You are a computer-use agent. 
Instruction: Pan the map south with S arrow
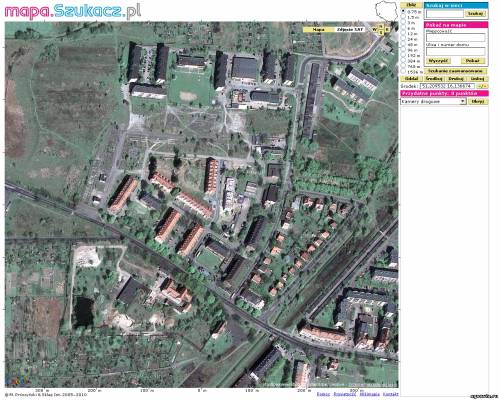click(x=381, y=32)
